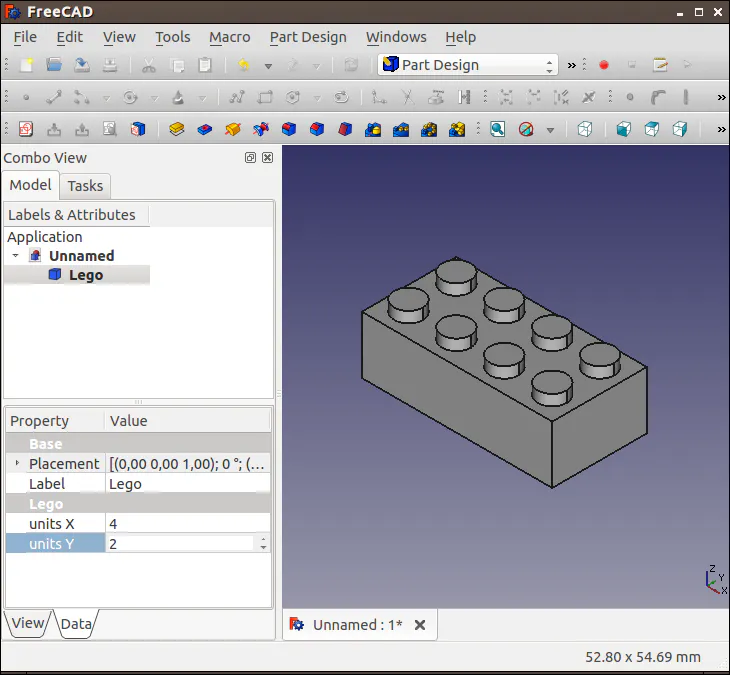
Task: Open the Draw style dropdown arrow
Action: 550,129
